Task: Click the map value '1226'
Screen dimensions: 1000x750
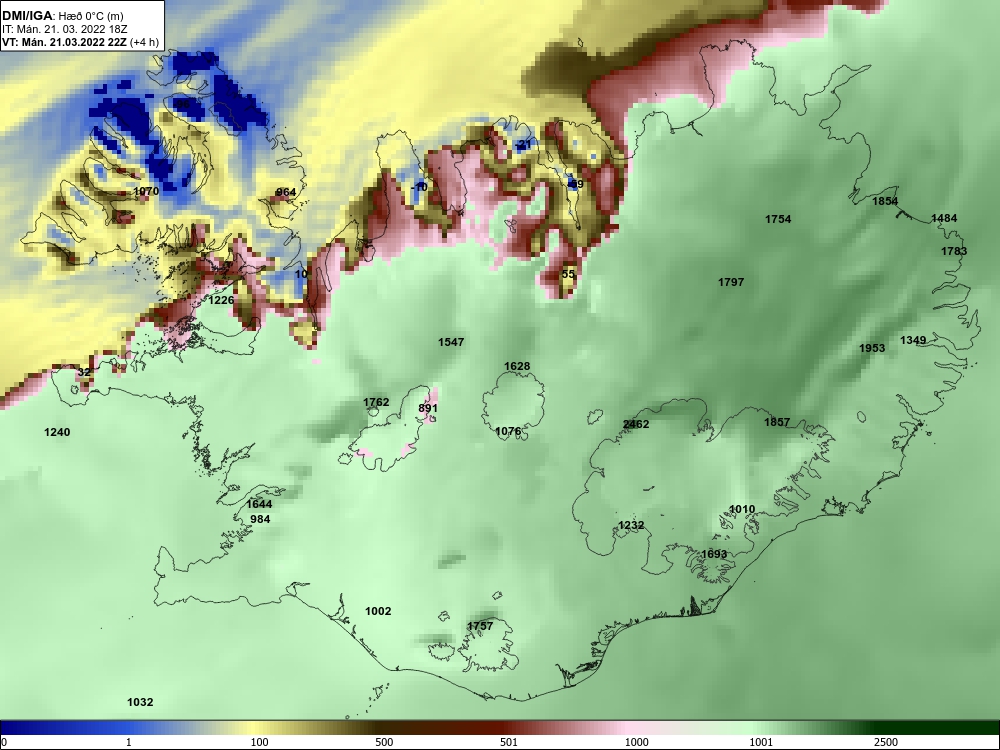Action: point(222,300)
